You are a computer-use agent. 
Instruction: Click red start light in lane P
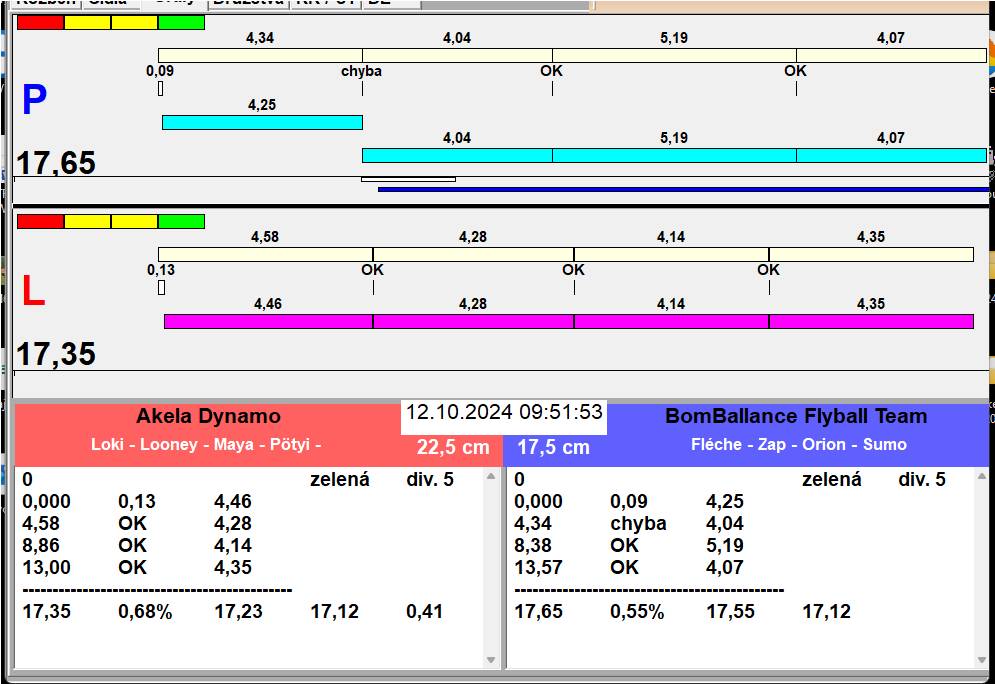[x=40, y=22]
